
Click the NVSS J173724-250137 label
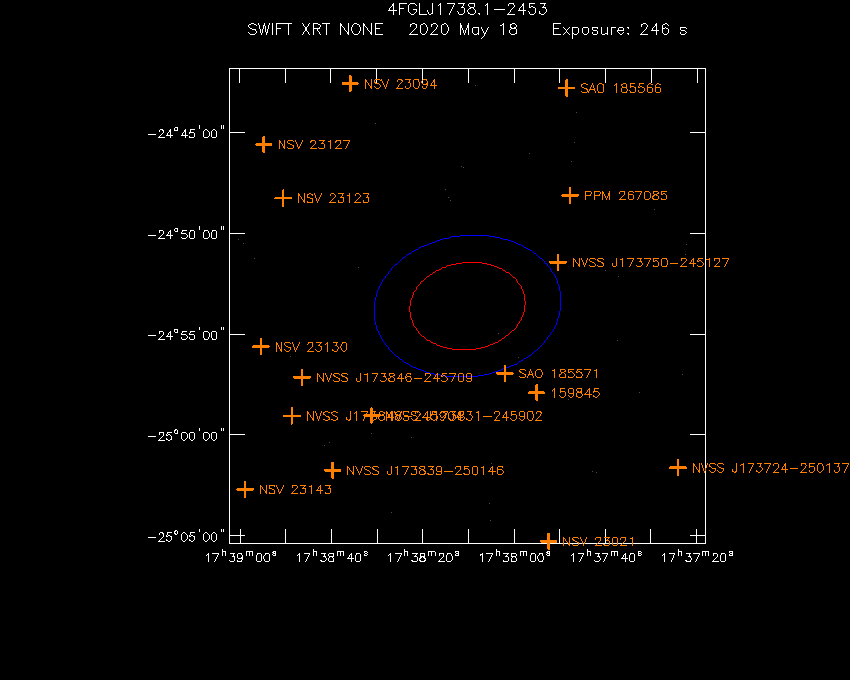coord(770,468)
